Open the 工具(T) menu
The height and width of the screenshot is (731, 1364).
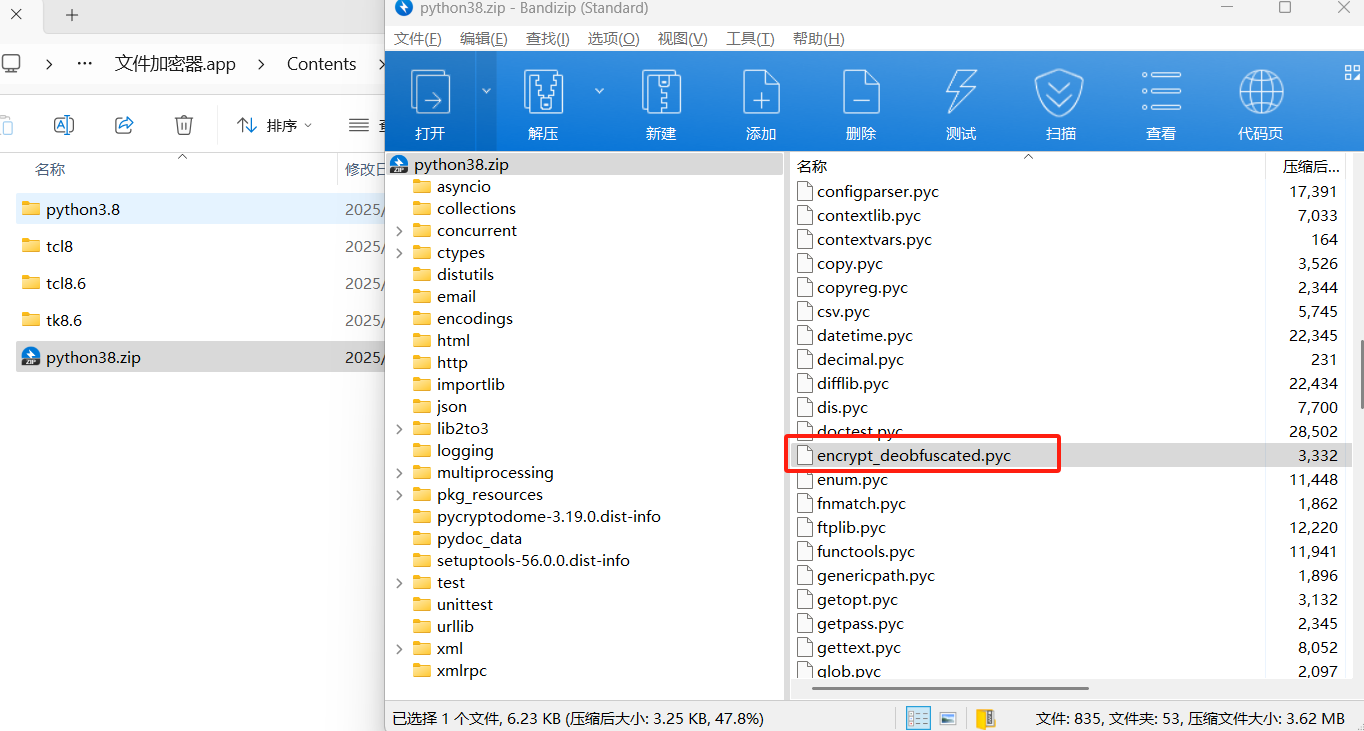click(x=750, y=39)
